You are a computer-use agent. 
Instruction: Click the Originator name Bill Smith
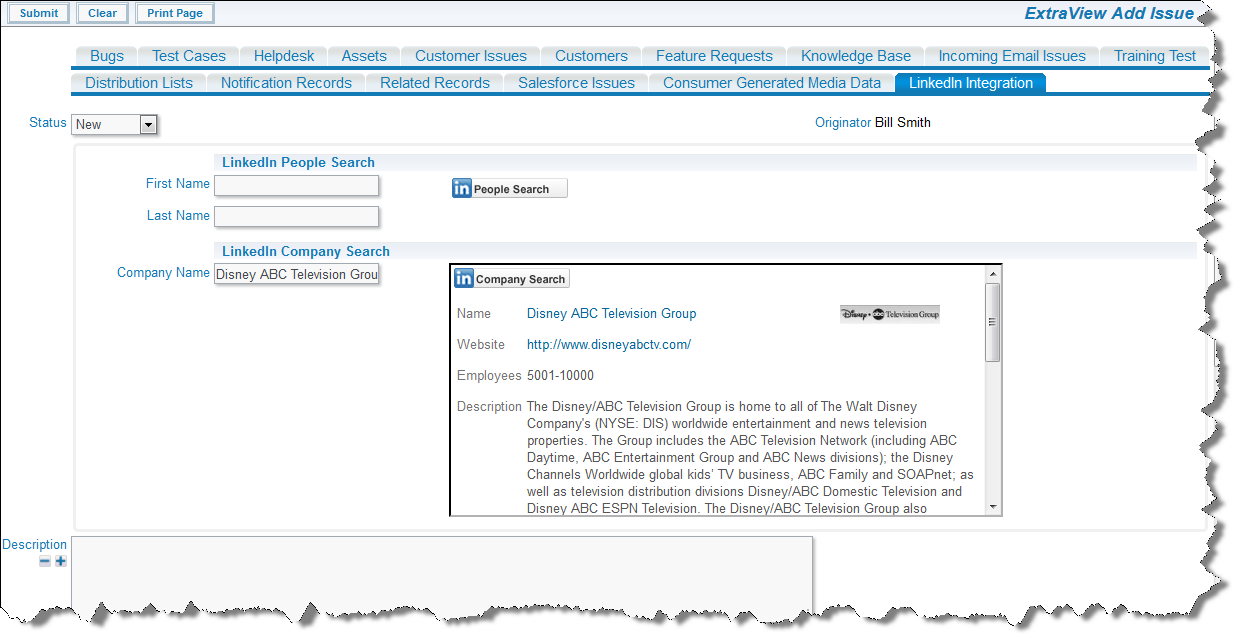point(903,123)
